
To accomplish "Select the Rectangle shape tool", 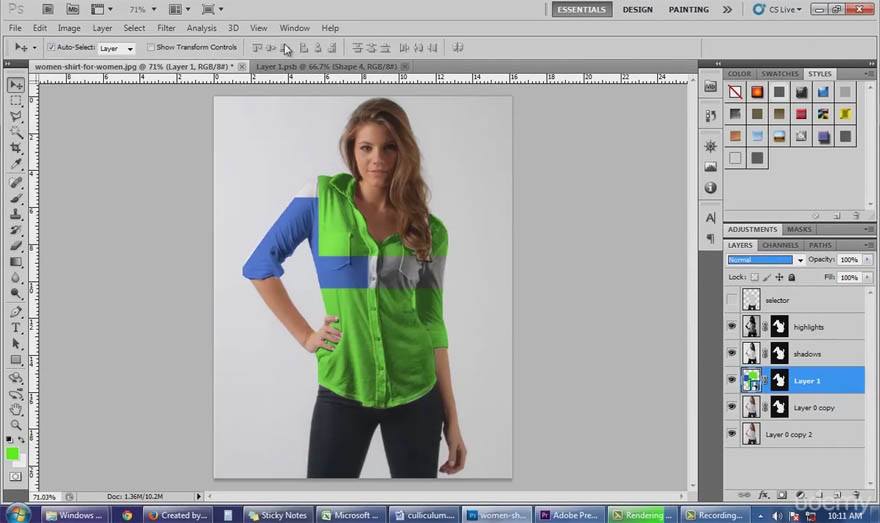I will click(16, 360).
